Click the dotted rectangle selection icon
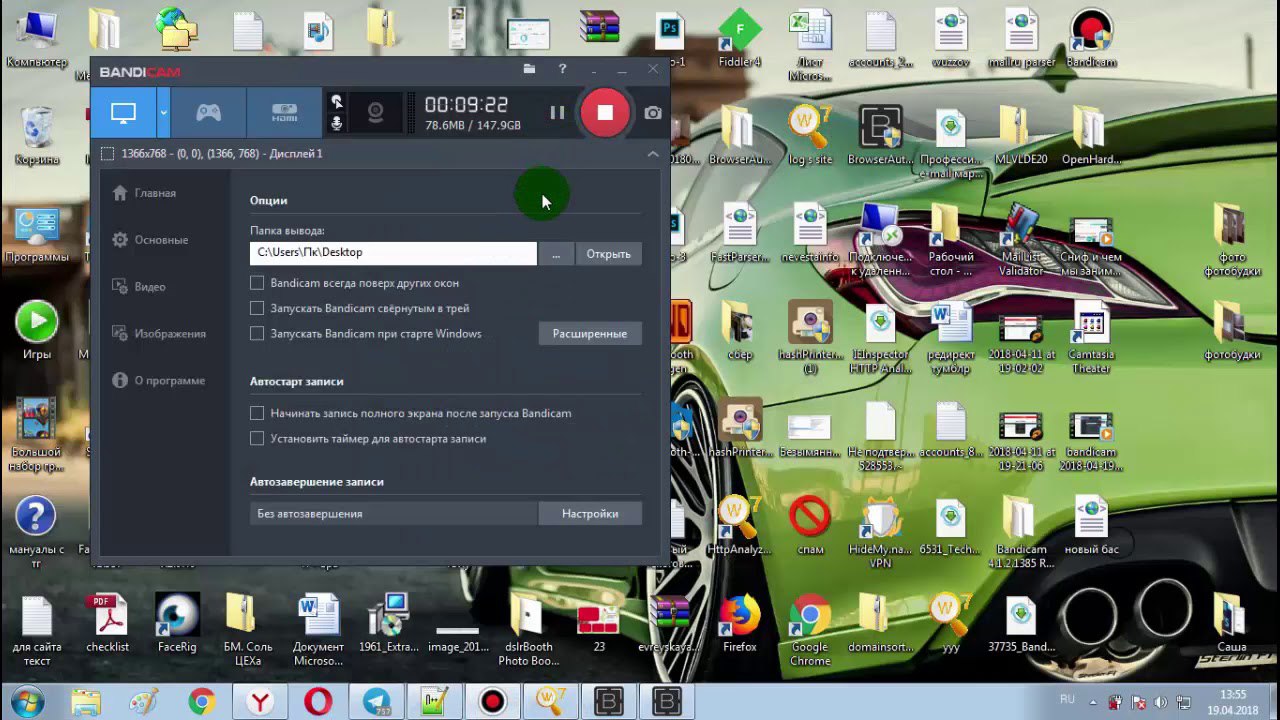This screenshot has width=1280, height=720. pos(107,154)
